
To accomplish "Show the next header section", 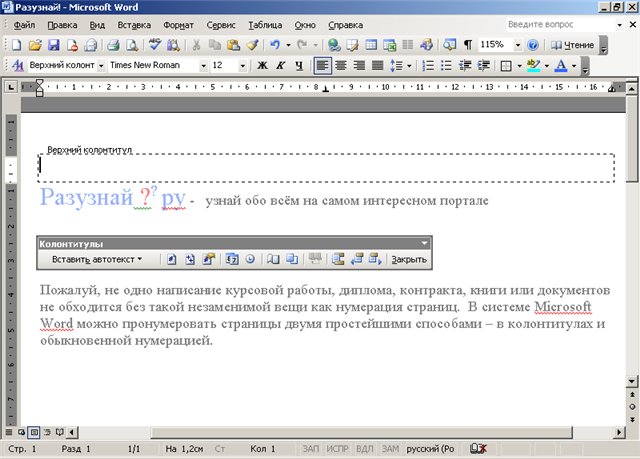I will click(x=375, y=259).
